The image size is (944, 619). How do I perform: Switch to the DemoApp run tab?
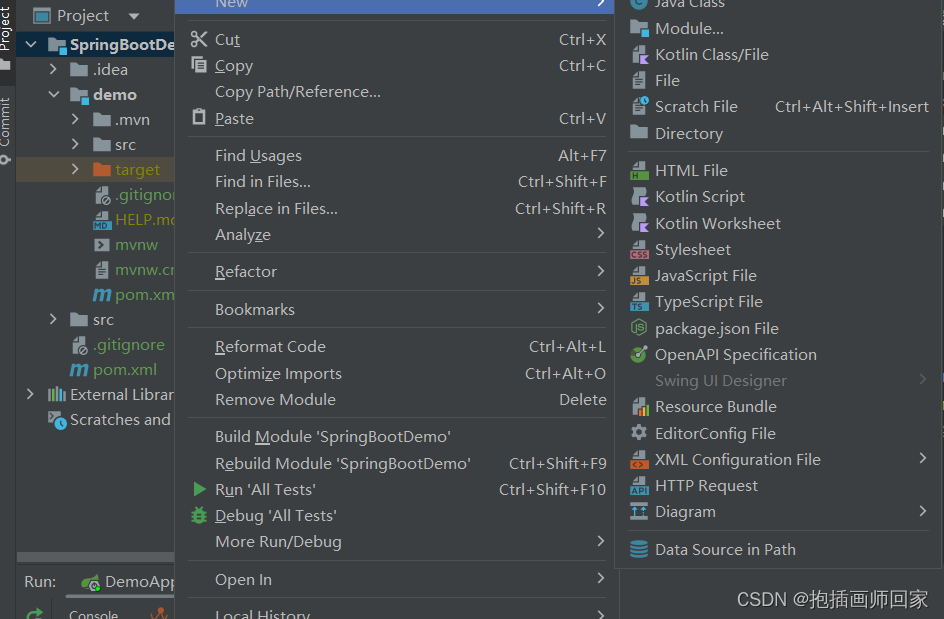pos(128,582)
